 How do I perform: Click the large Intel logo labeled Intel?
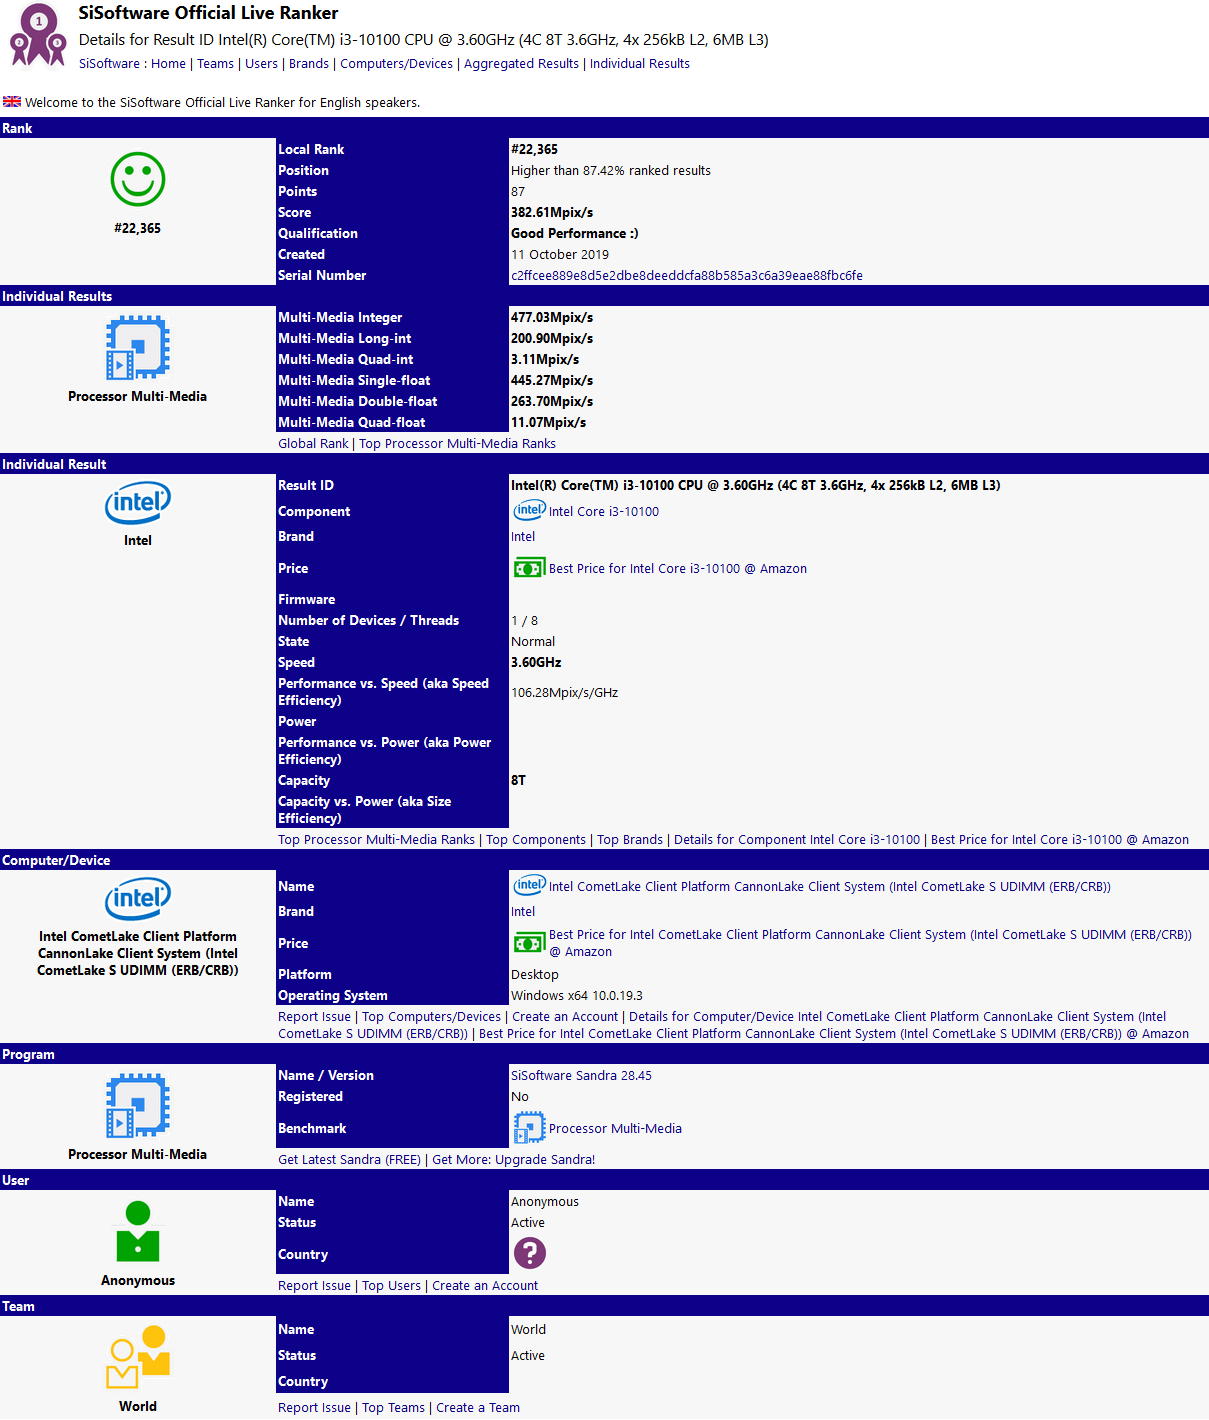[138, 503]
